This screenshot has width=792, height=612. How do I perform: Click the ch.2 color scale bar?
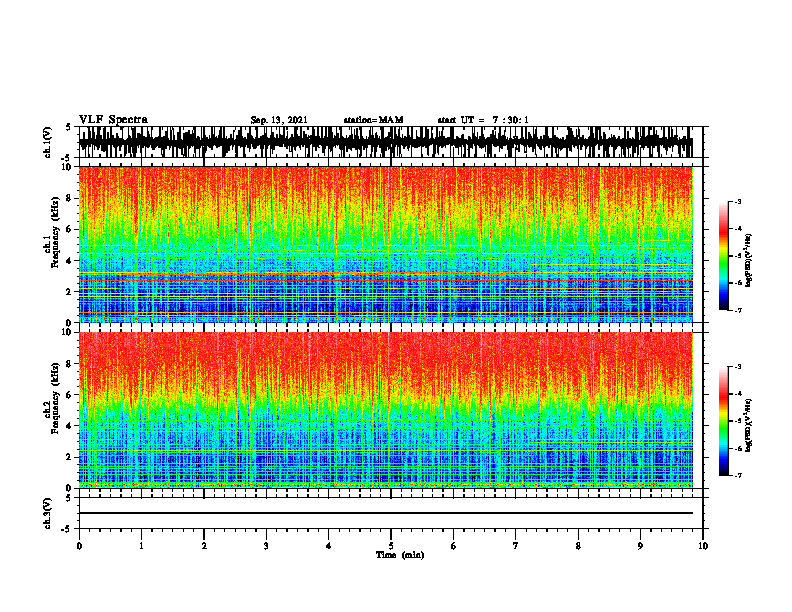(x=723, y=421)
